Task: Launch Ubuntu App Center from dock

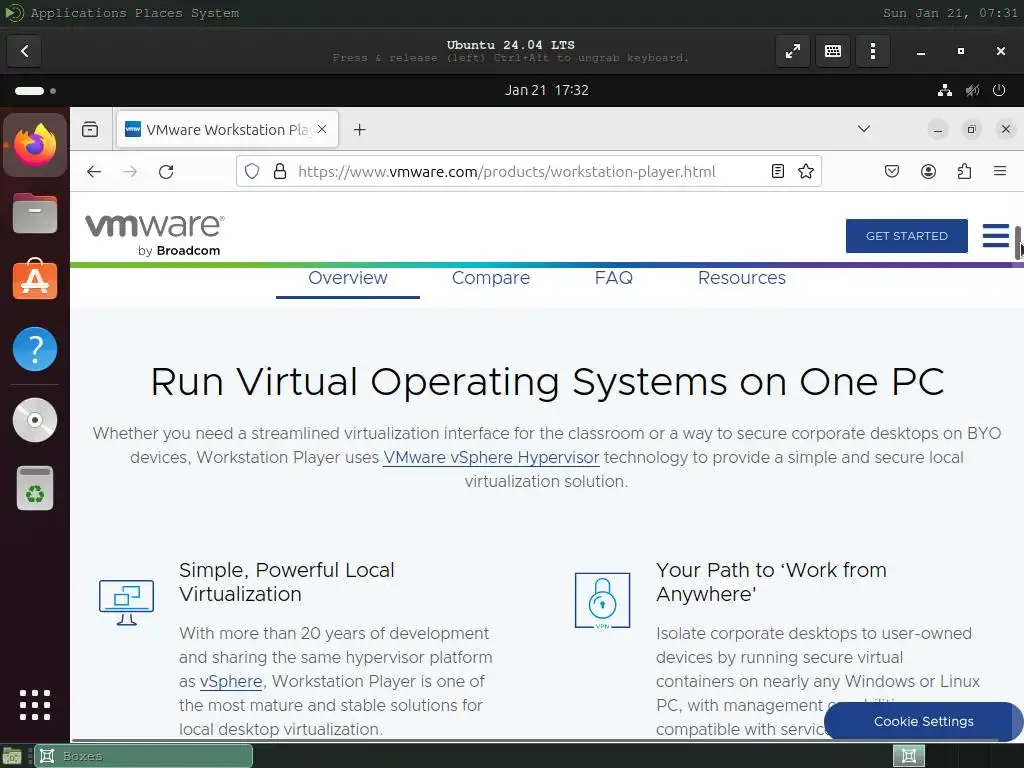Action: tap(35, 280)
